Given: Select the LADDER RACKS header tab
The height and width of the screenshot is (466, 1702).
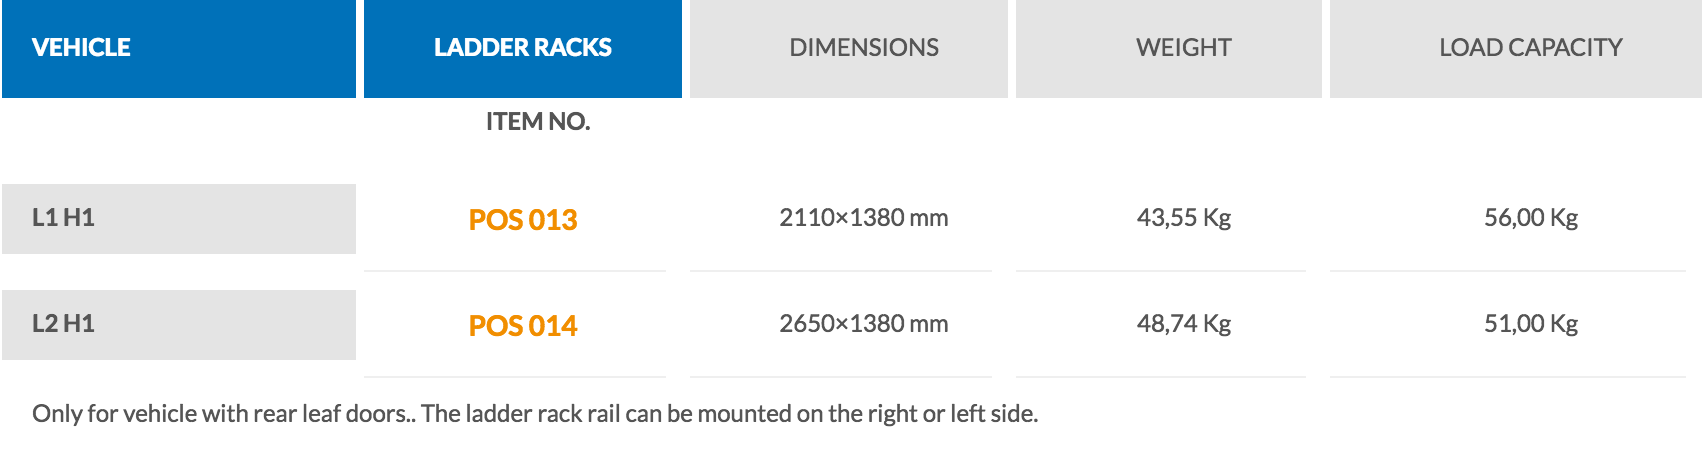Looking at the screenshot, I should [x=523, y=48].
